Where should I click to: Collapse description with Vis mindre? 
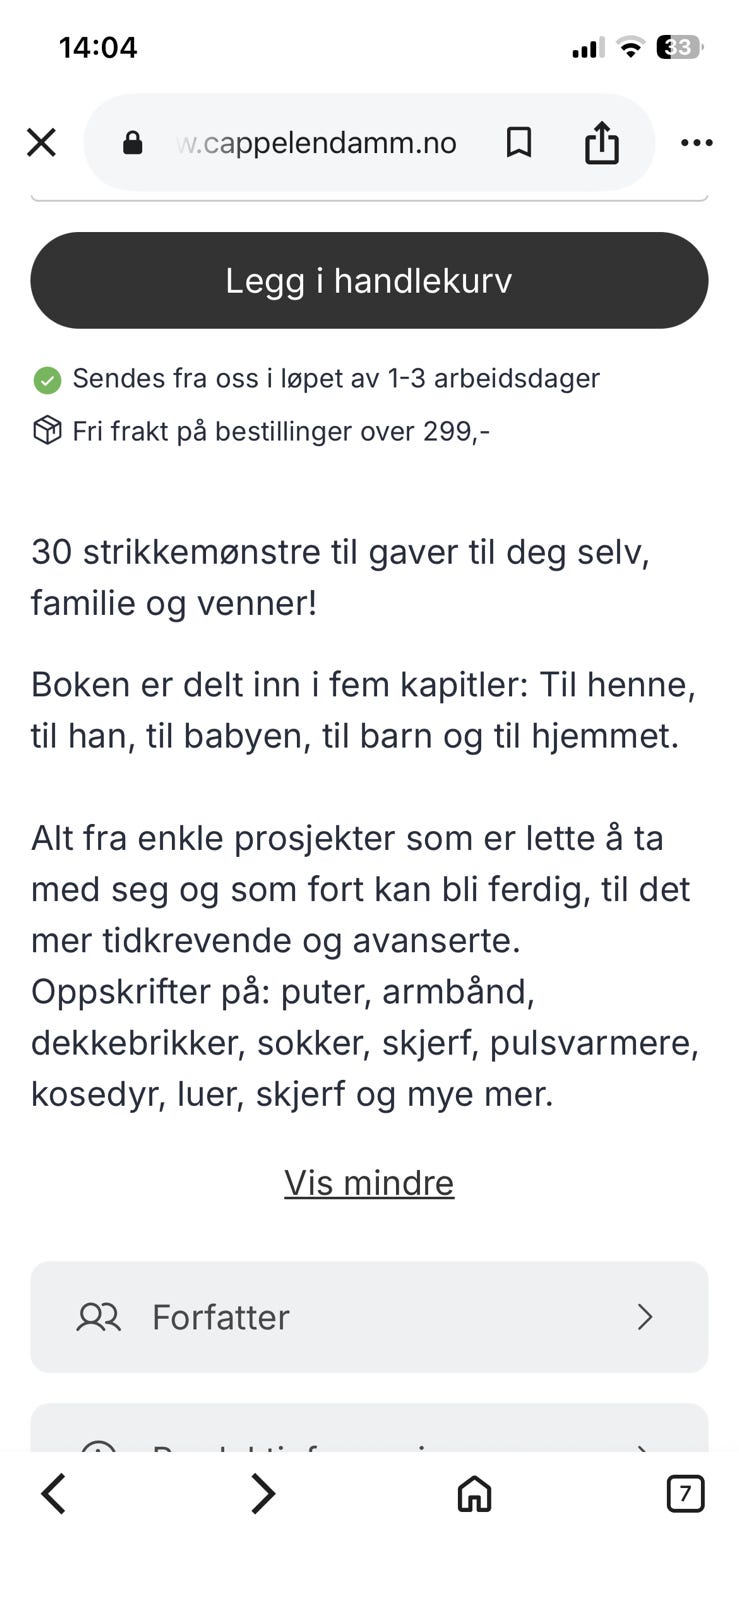[x=369, y=1183]
